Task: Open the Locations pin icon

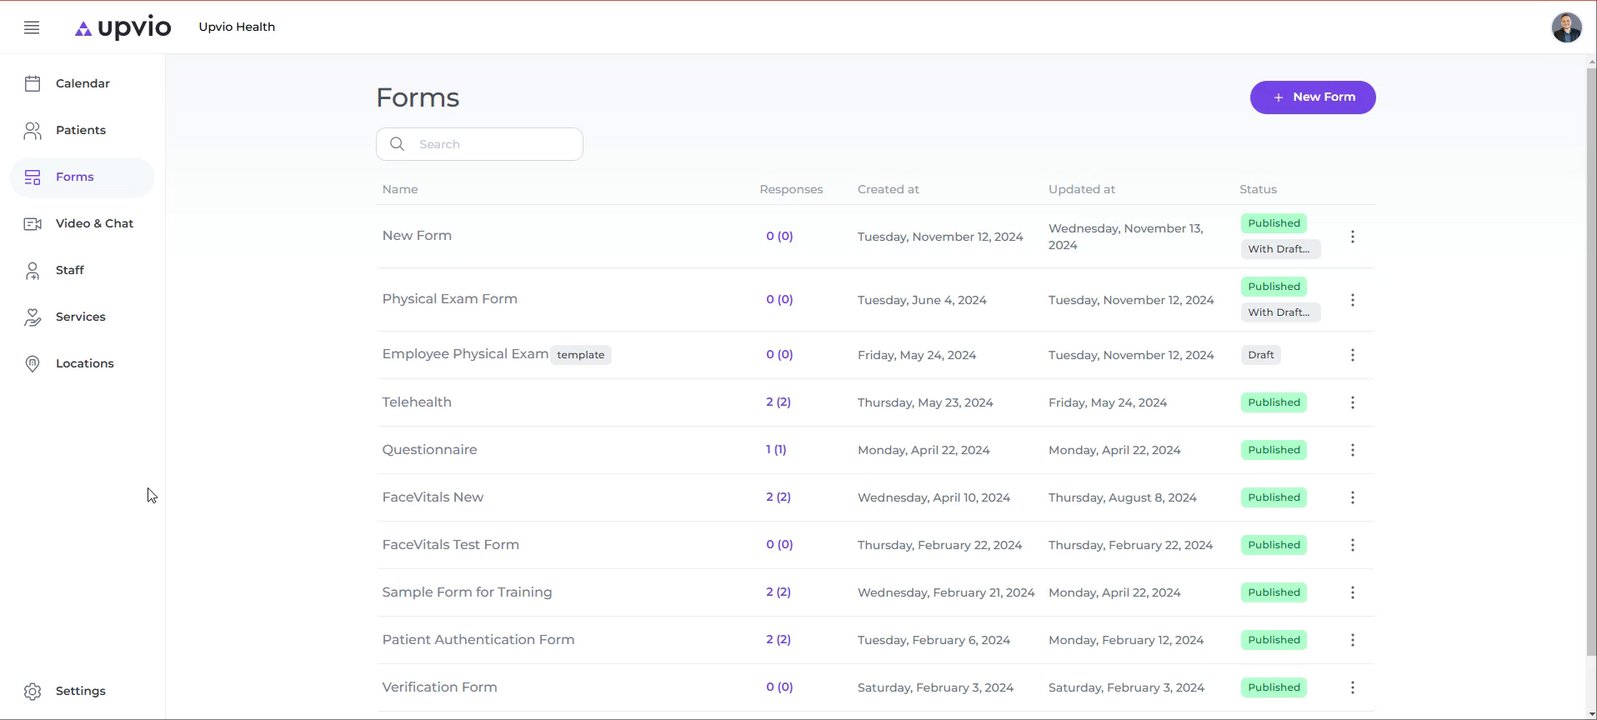Action: (32, 364)
